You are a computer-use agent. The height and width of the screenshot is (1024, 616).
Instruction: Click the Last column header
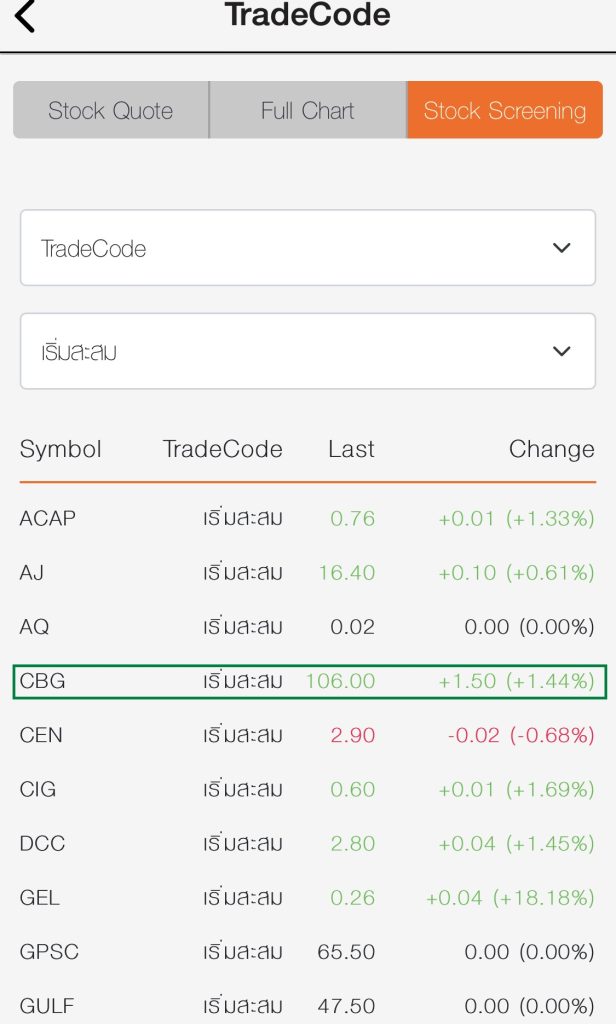[x=351, y=449]
